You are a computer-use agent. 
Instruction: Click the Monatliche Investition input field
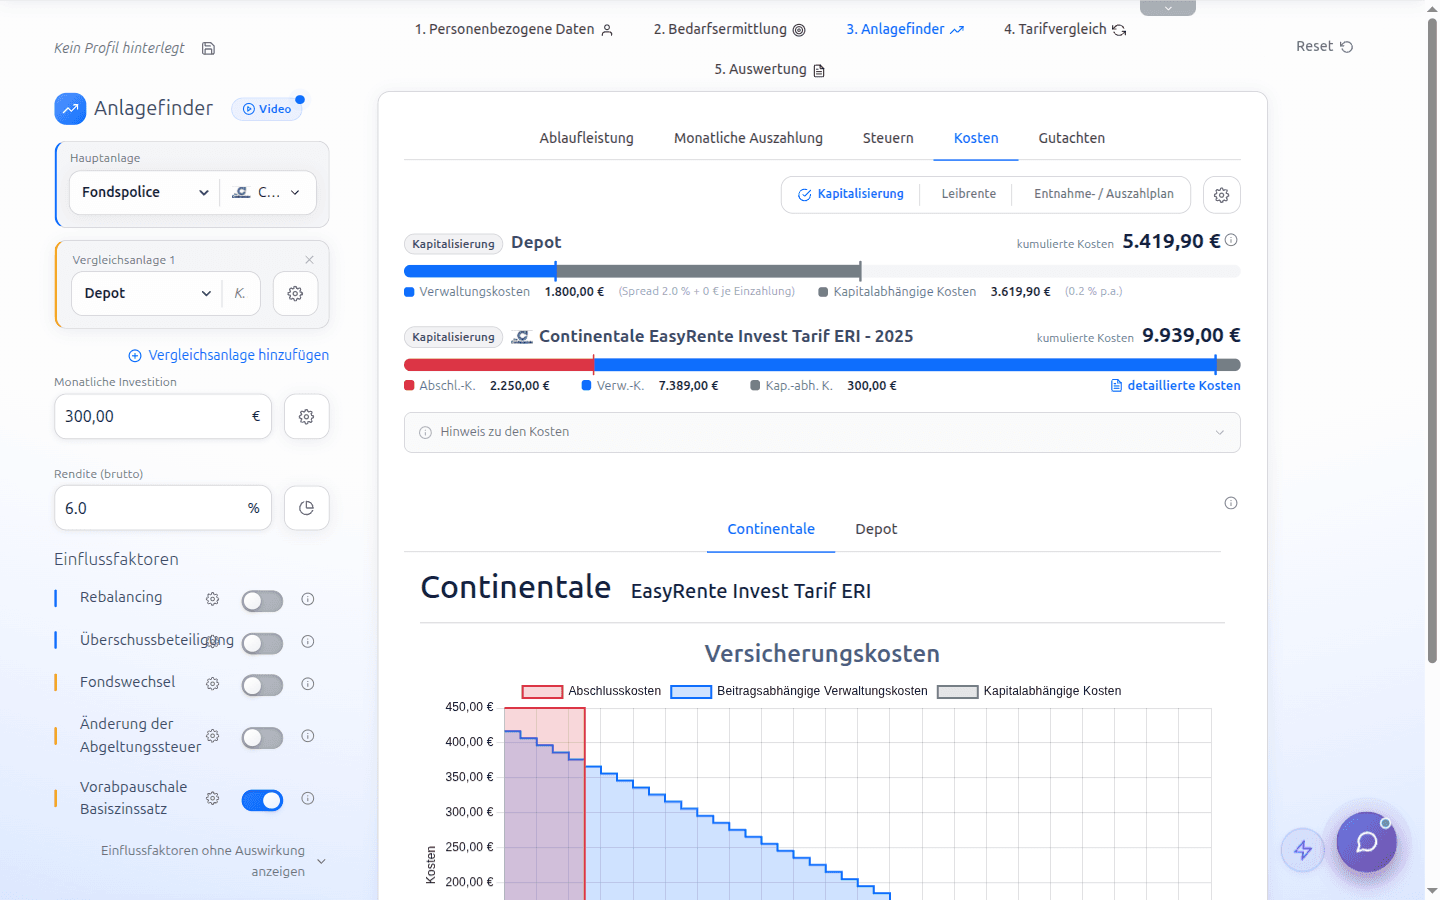pos(162,416)
